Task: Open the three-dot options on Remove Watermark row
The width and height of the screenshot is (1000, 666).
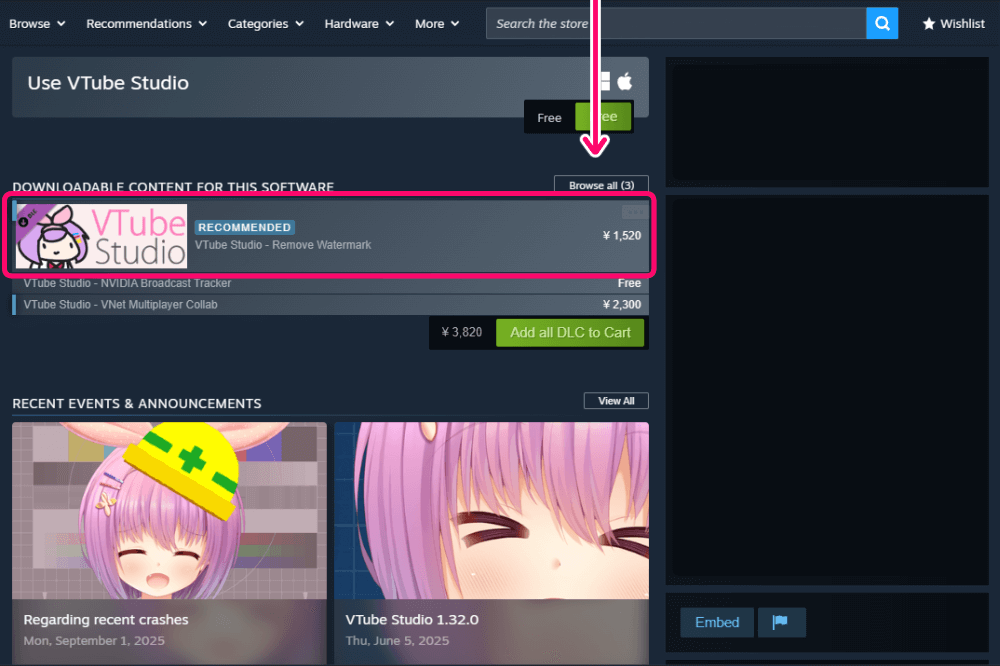Action: [635, 212]
